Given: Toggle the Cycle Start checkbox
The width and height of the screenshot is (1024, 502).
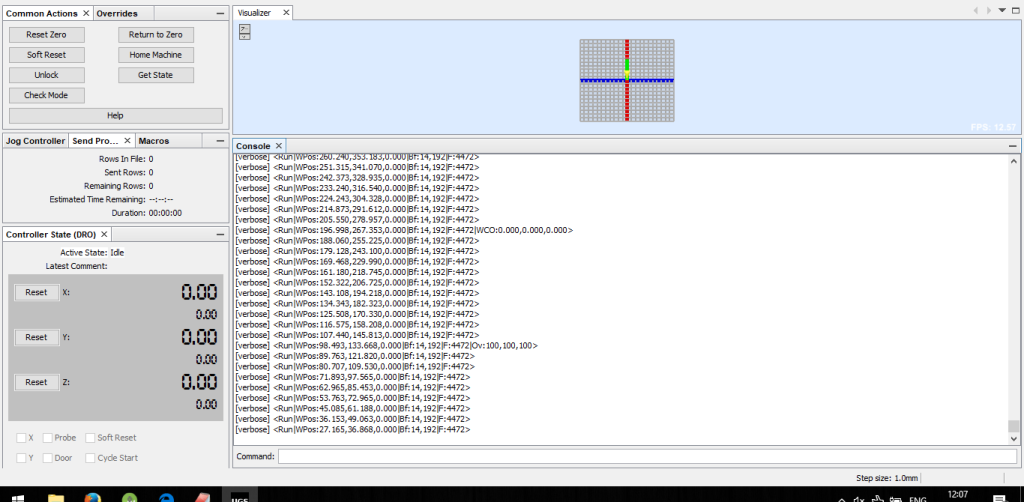Looking at the screenshot, I should pos(91,458).
